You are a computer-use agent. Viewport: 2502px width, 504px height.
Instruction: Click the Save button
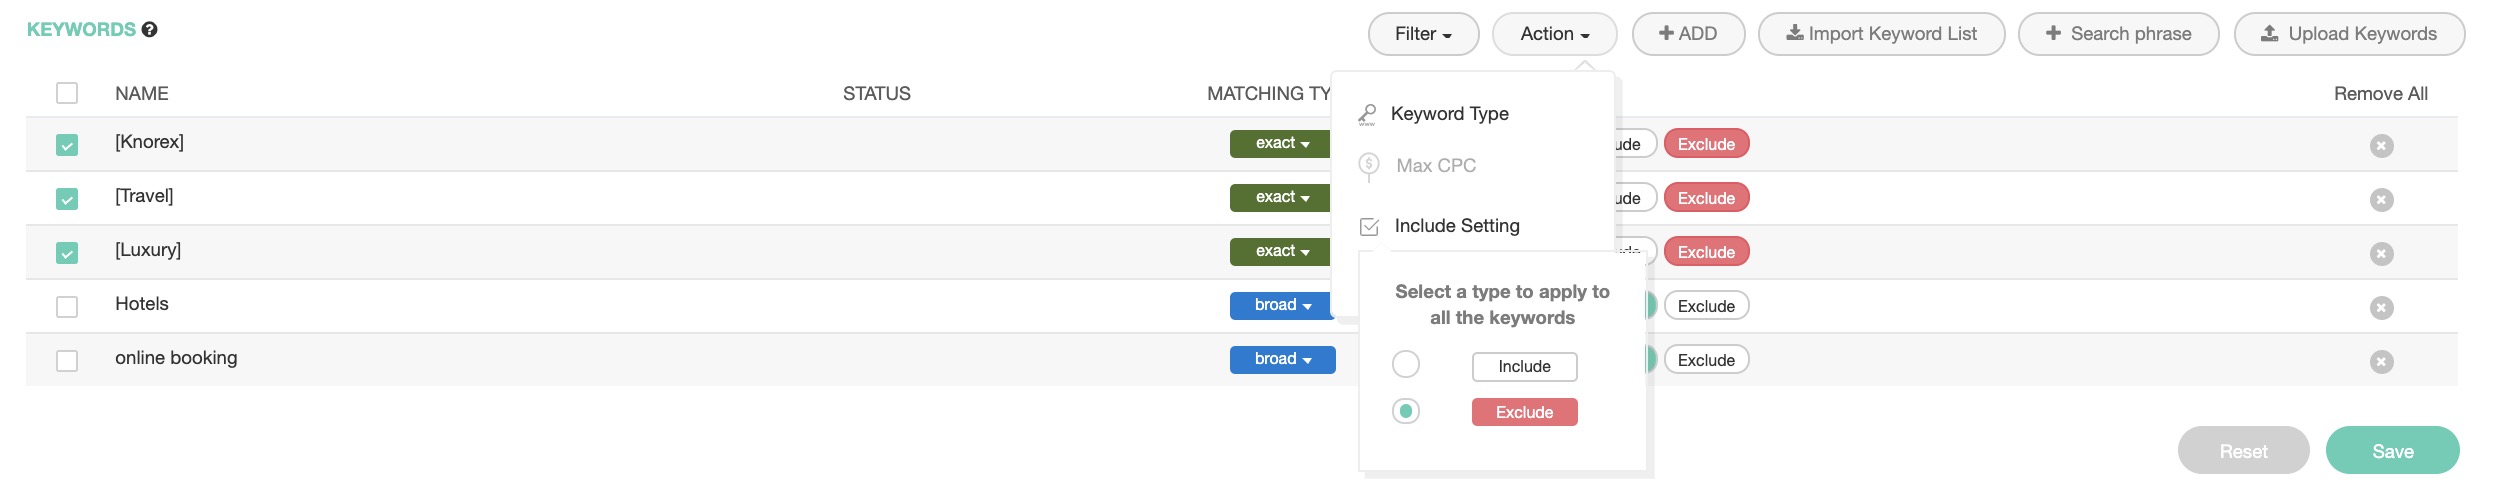[2391, 451]
